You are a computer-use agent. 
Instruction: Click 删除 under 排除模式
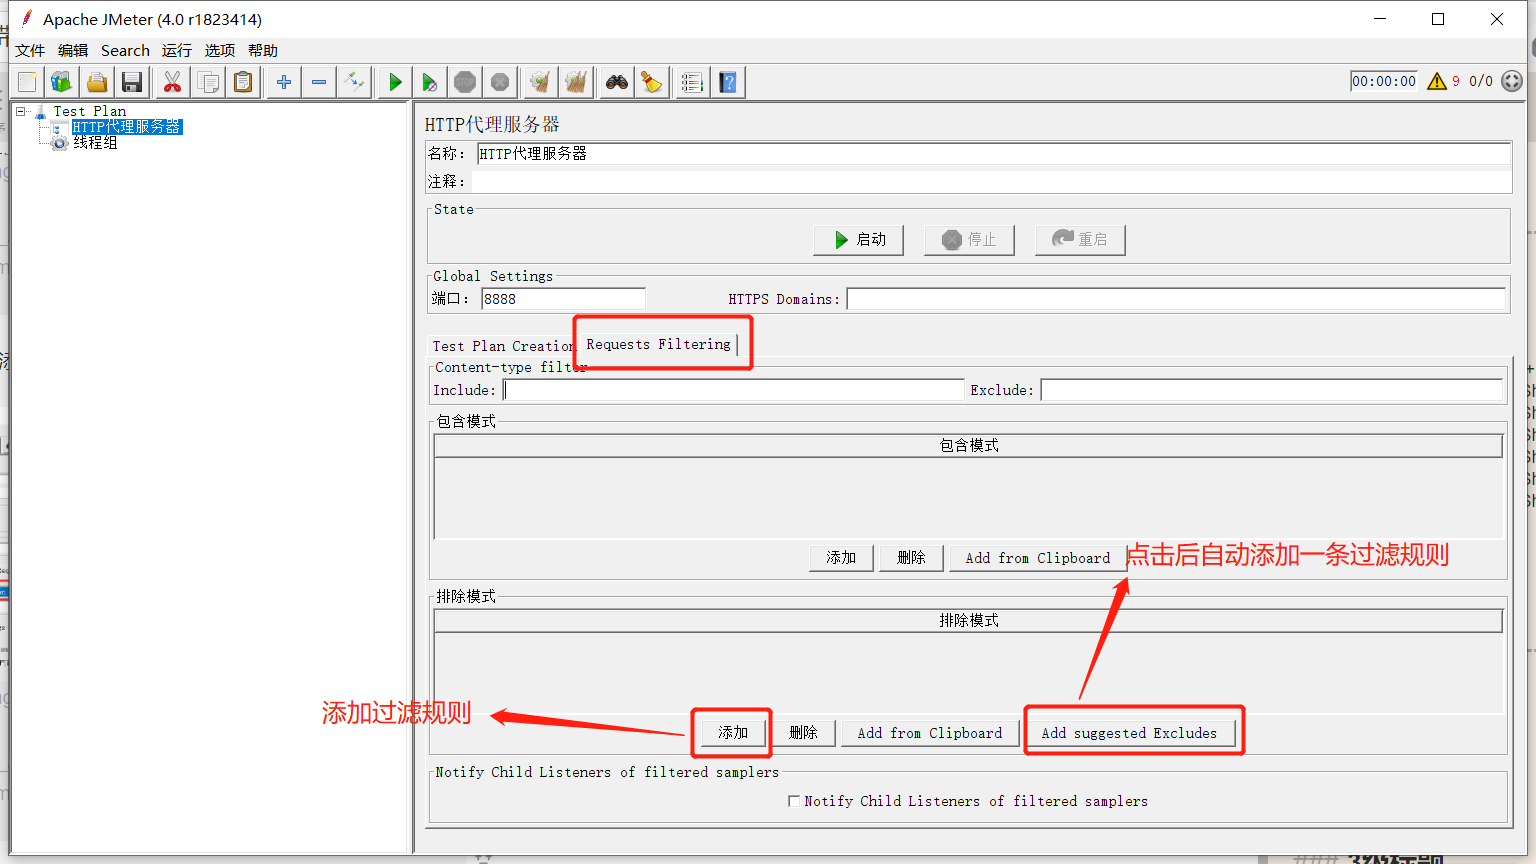coord(803,733)
